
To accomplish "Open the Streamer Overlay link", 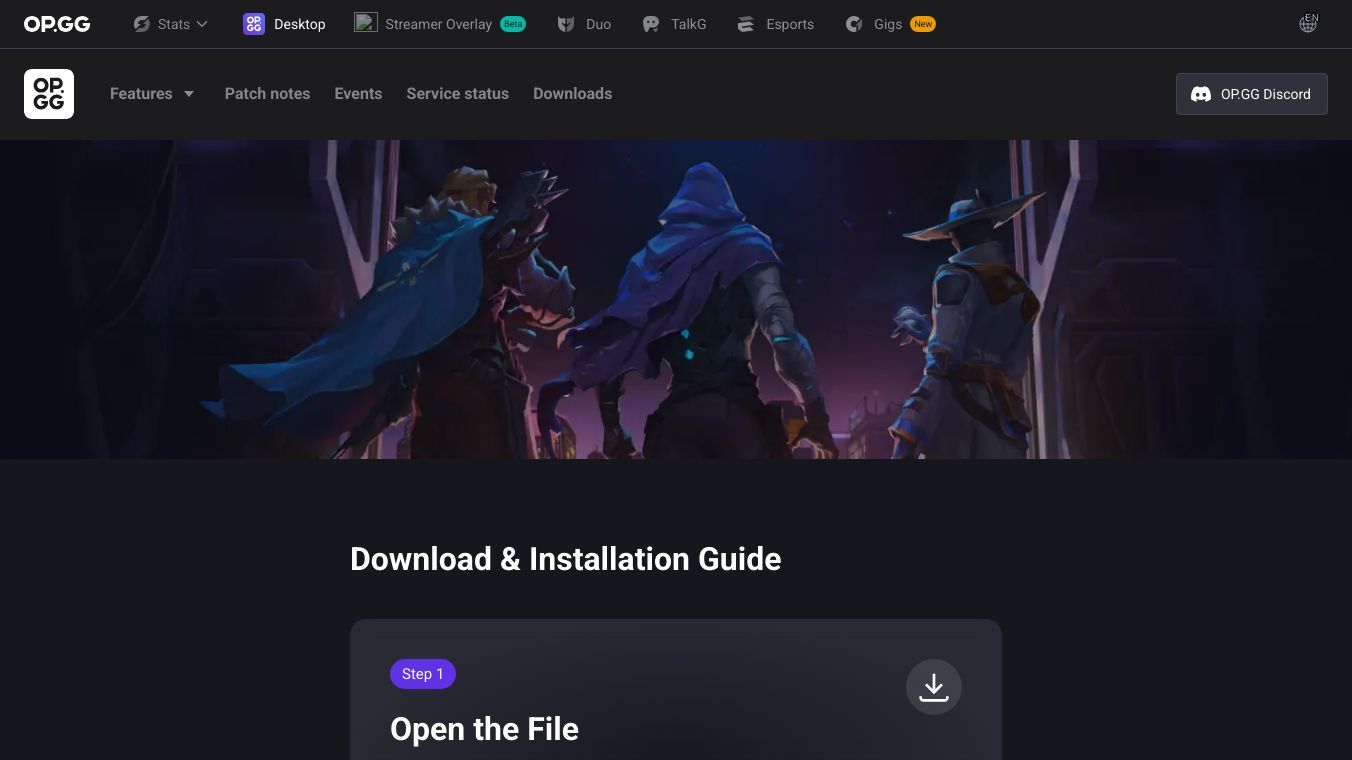I will 438,24.
